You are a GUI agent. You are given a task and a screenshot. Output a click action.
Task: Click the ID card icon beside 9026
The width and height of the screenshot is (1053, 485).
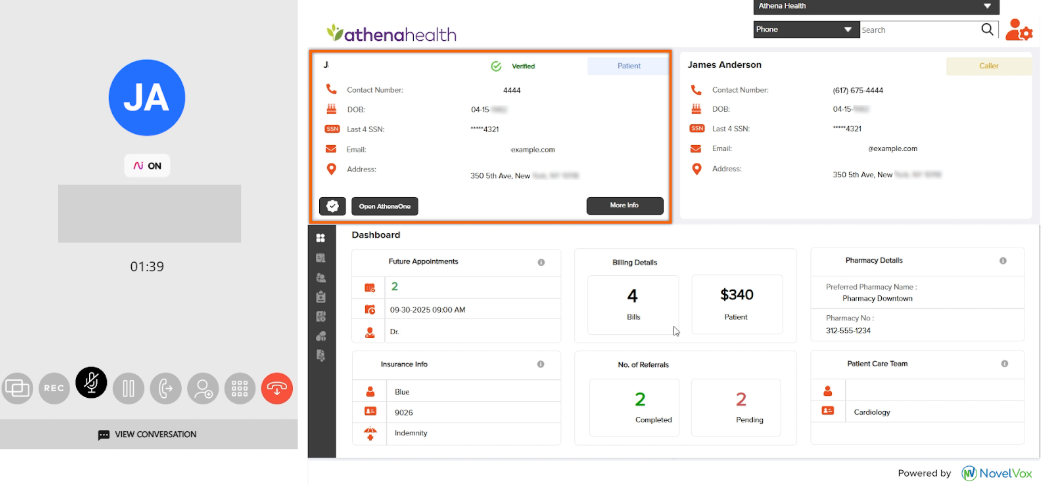click(369, 412)
